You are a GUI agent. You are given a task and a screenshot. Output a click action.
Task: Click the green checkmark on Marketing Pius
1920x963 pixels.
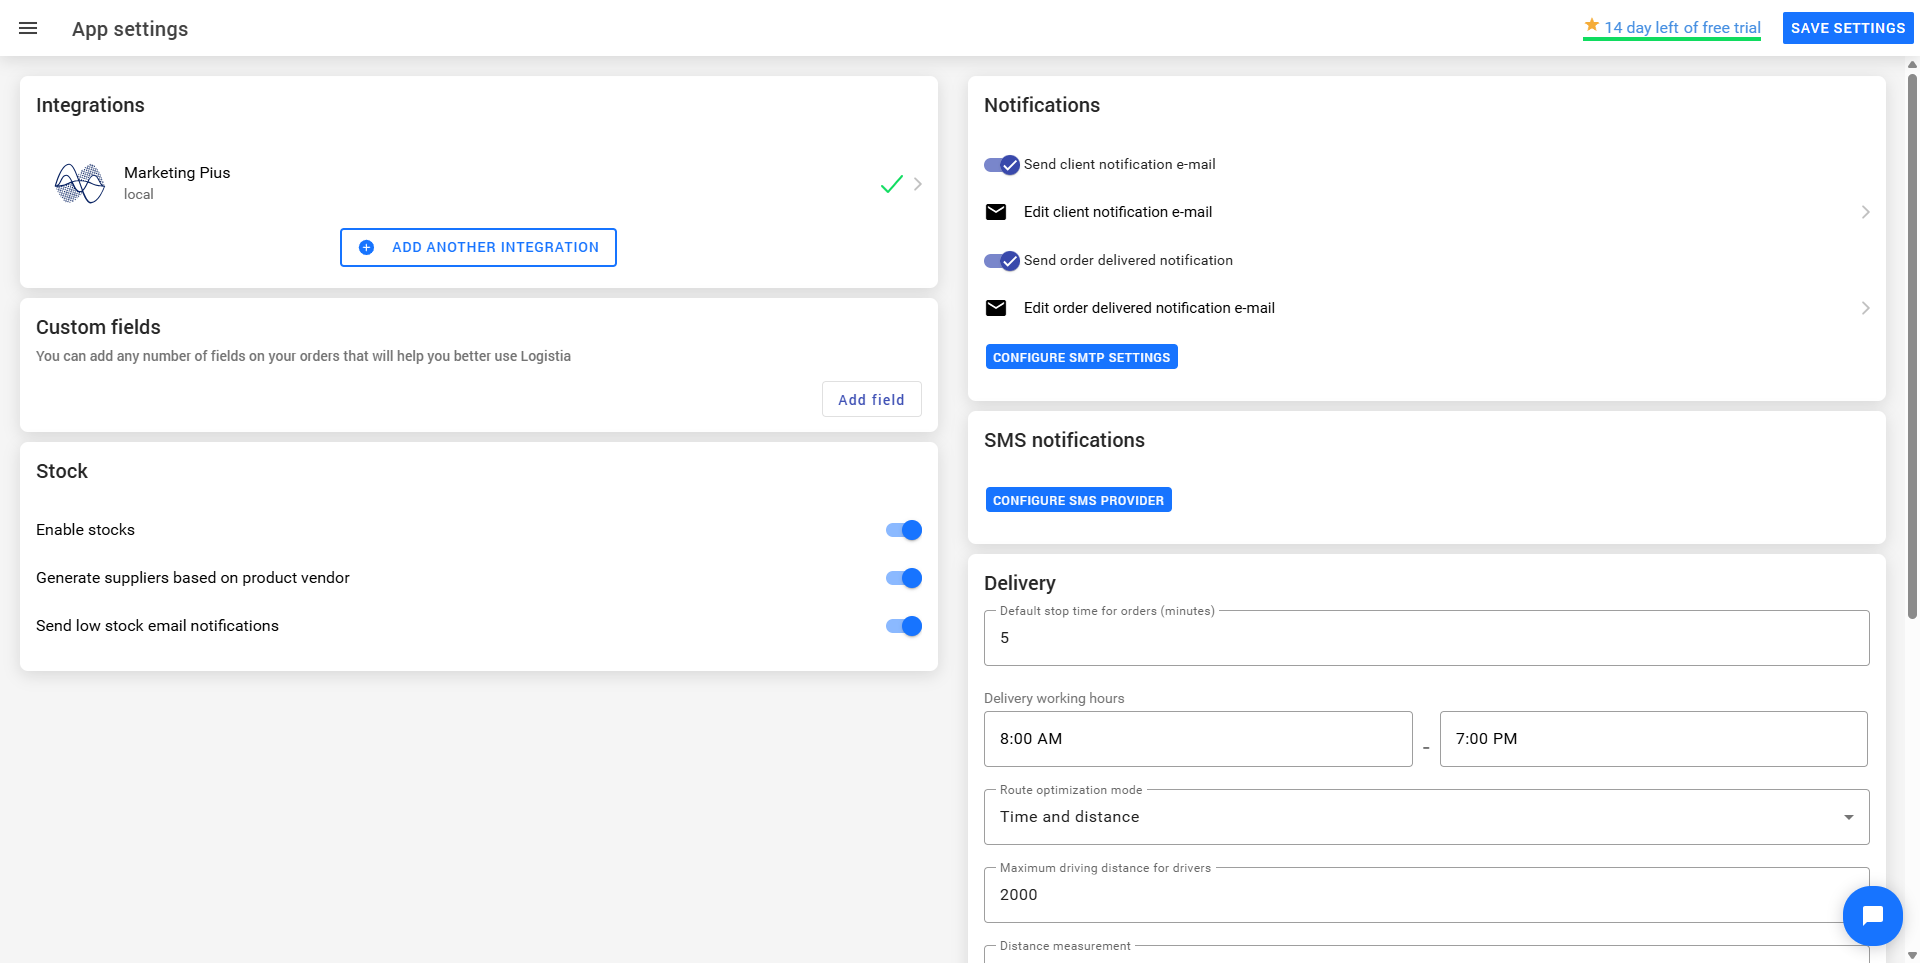(891, 184)
